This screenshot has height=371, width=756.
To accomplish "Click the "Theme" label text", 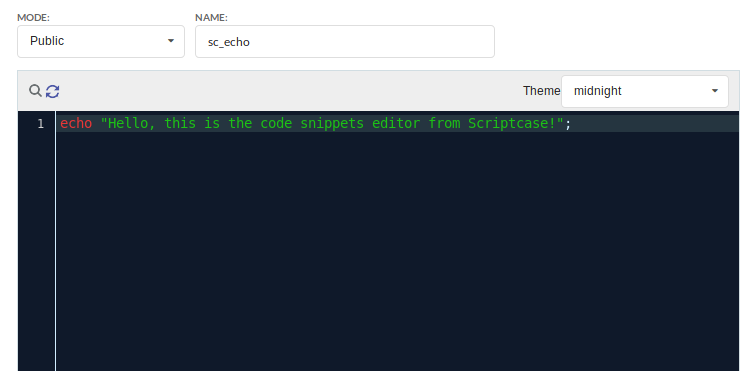I will tap(541, 91).
